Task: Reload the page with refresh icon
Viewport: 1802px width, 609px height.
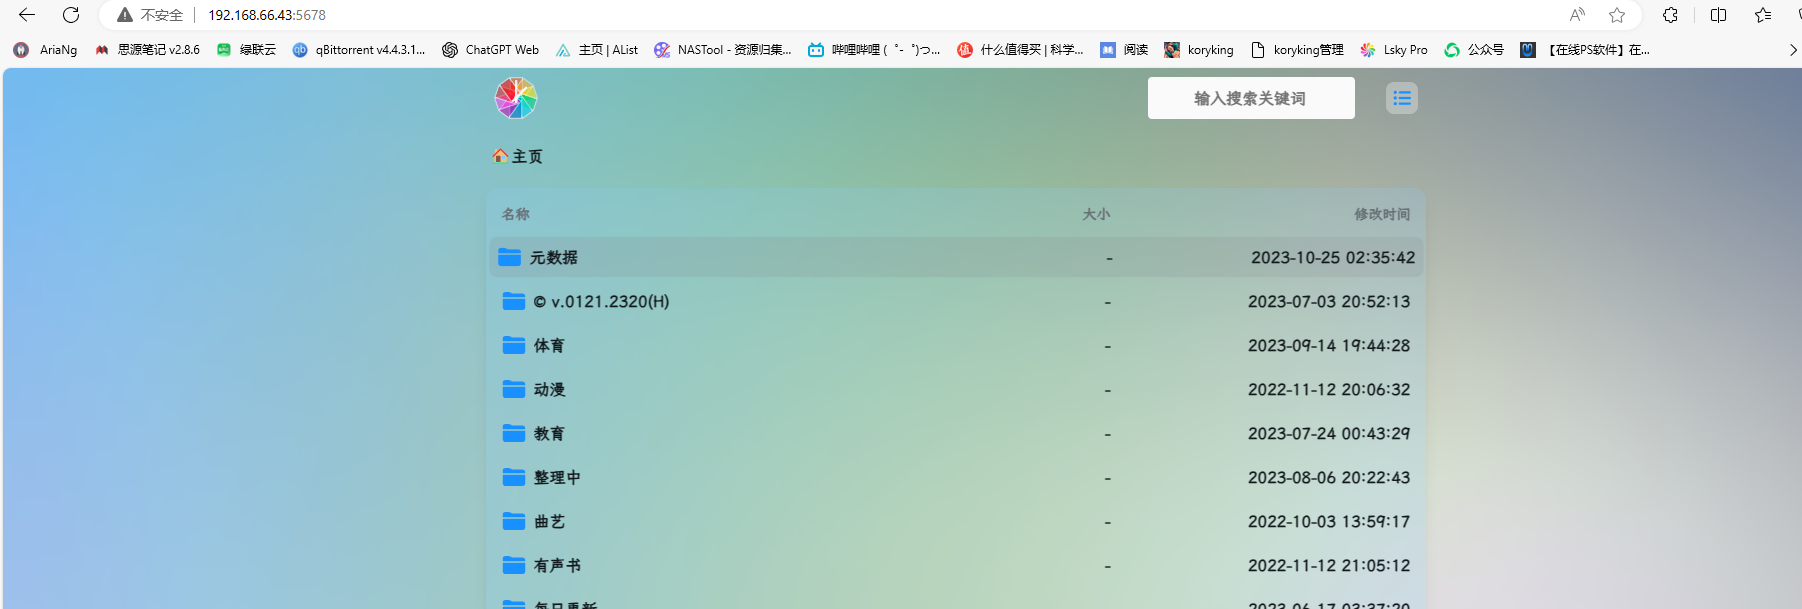Action: pos(71,15)
